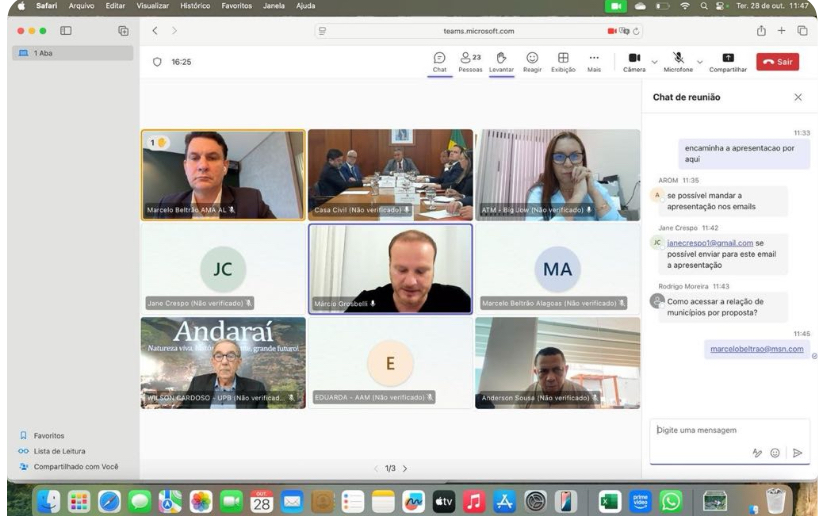Leave the meeting with Sair button

[x=777, y=62]
